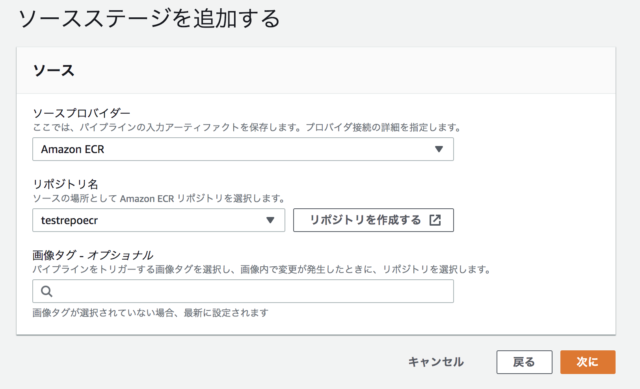
Task: Open the Amazon ECR source provider dropdown
Action: (x=243, y=149)
